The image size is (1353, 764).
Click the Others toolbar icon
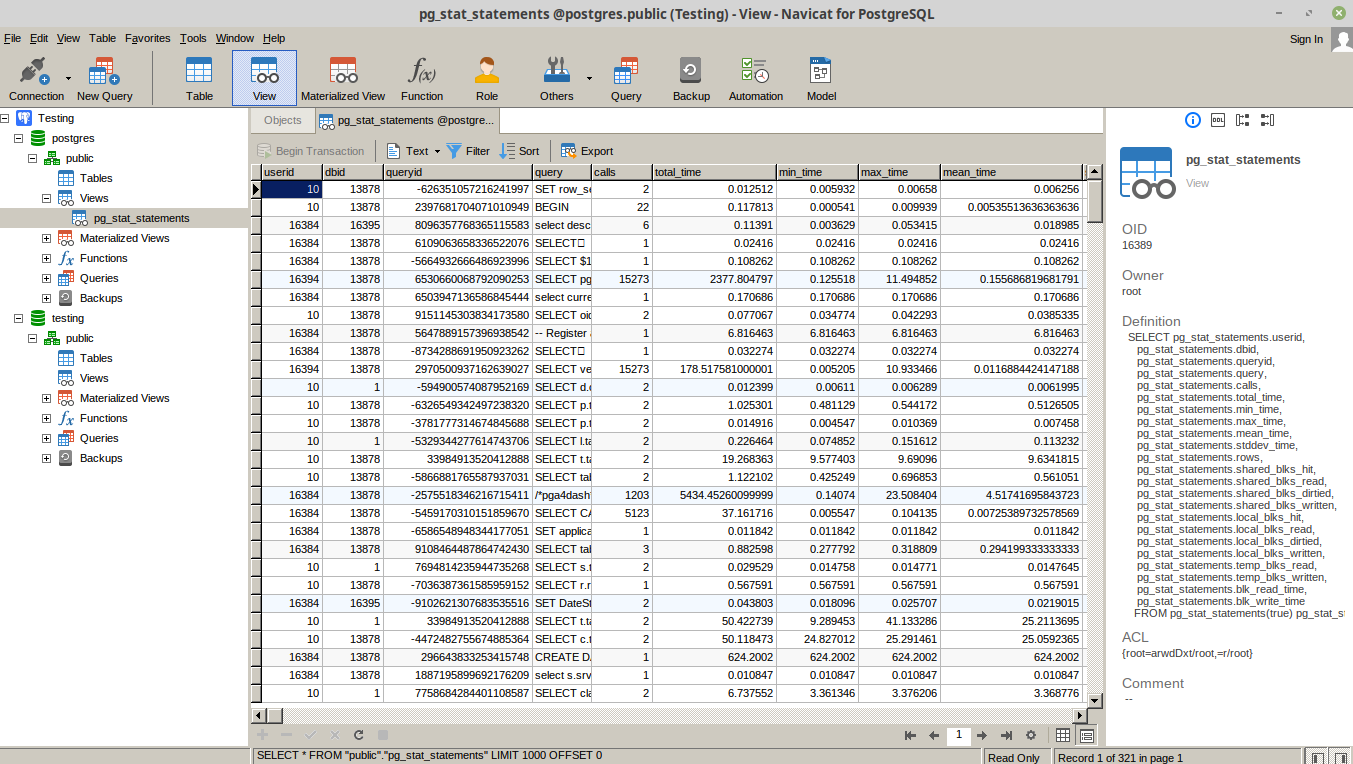pos(556,78)
